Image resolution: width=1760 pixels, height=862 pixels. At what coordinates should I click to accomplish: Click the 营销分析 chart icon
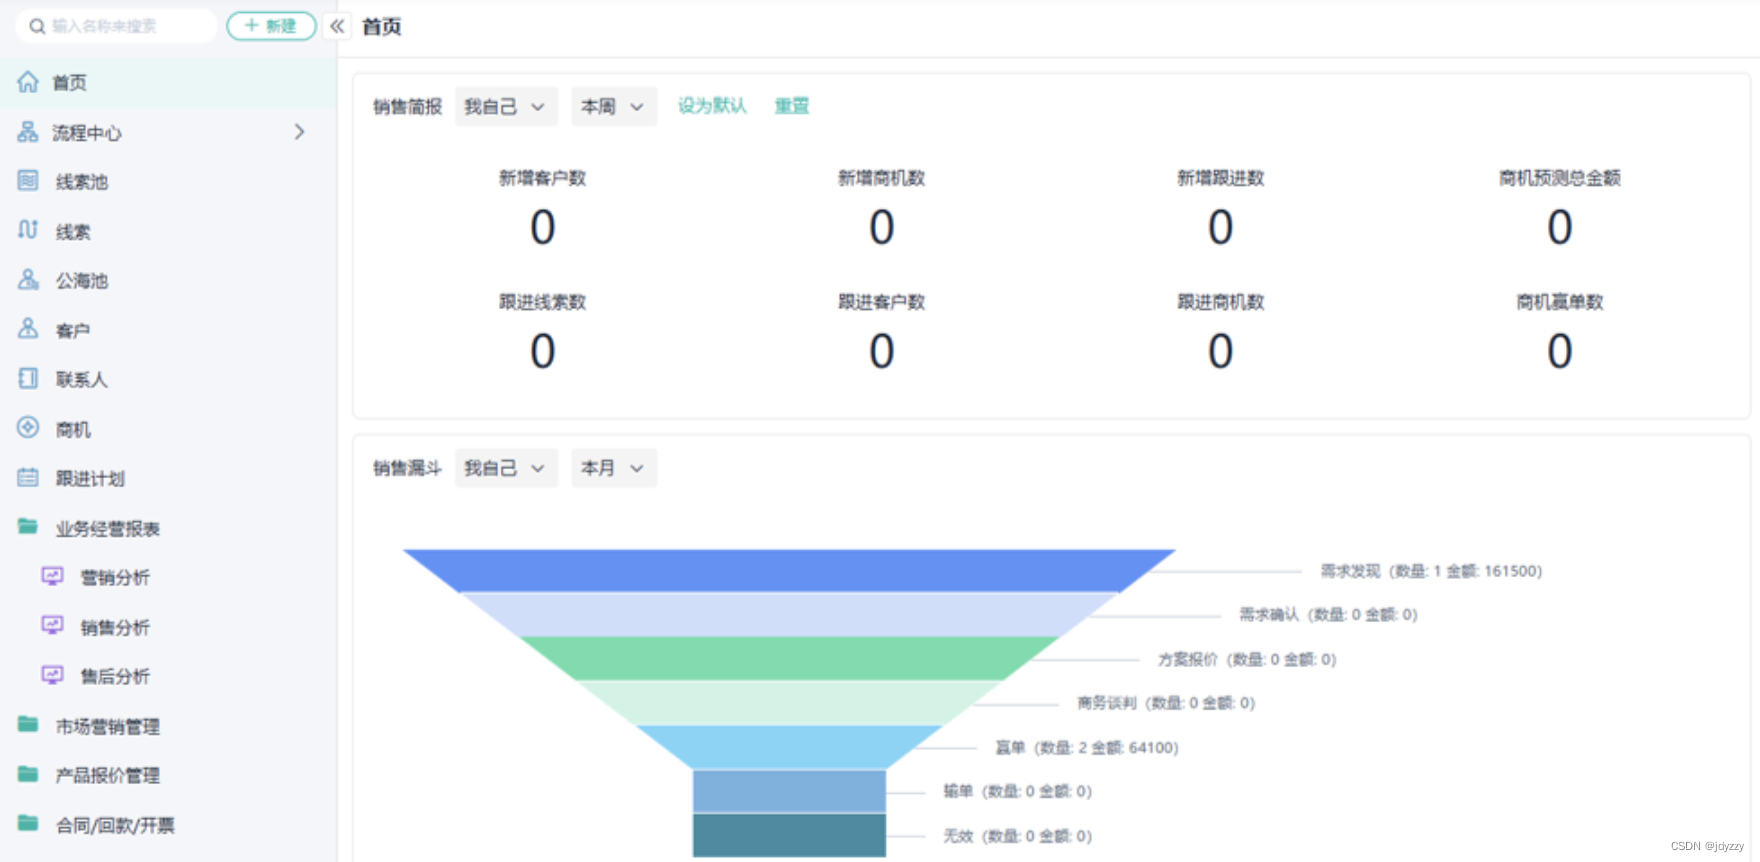pyautogui.click(x=52, y=576)
